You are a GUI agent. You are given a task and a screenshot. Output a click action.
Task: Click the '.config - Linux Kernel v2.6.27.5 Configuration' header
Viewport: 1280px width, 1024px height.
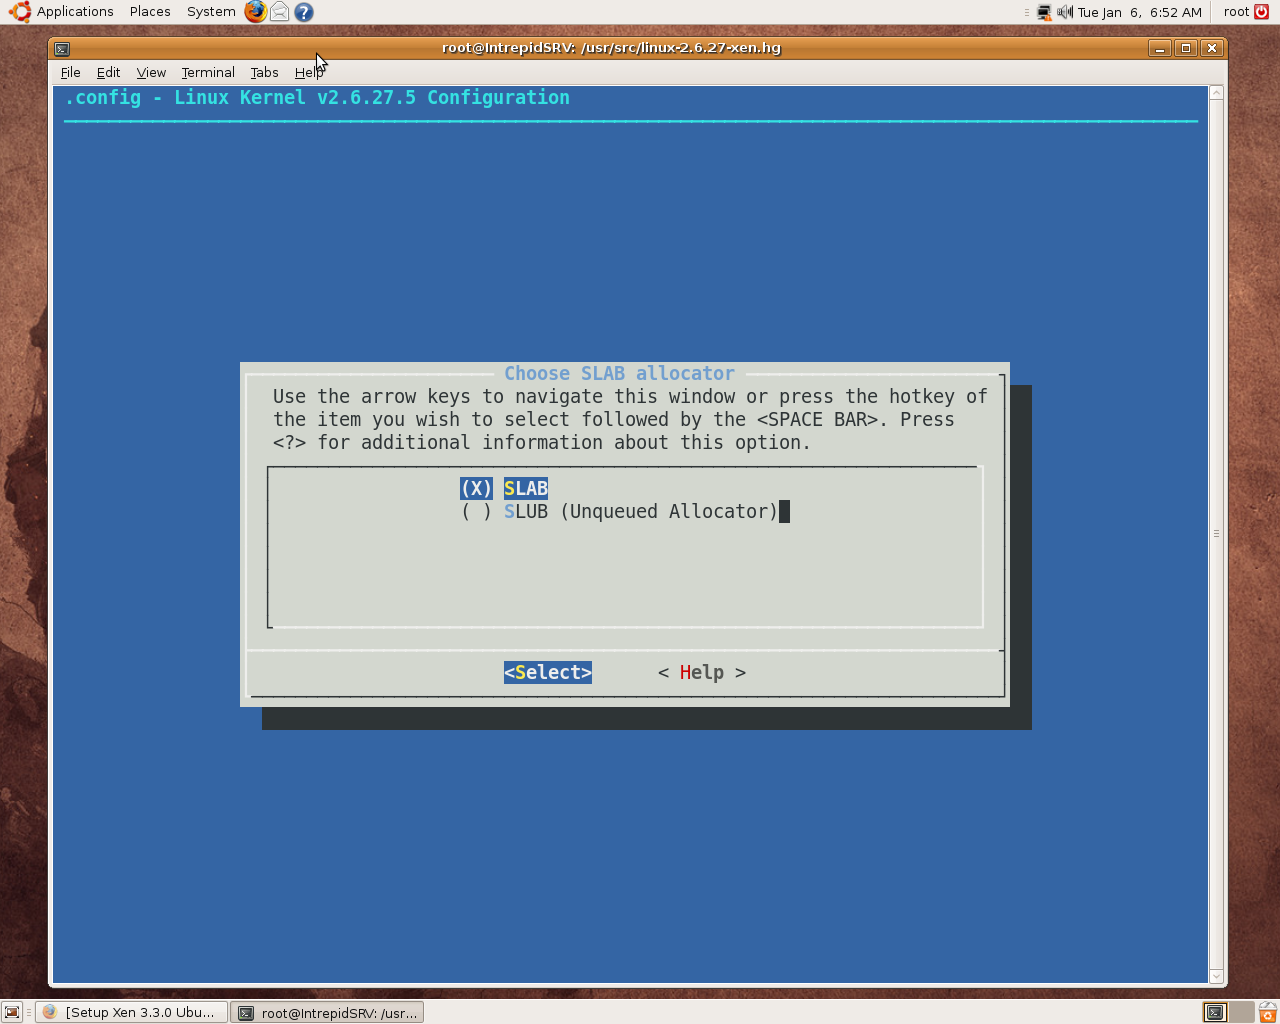(x=317, y=97)
